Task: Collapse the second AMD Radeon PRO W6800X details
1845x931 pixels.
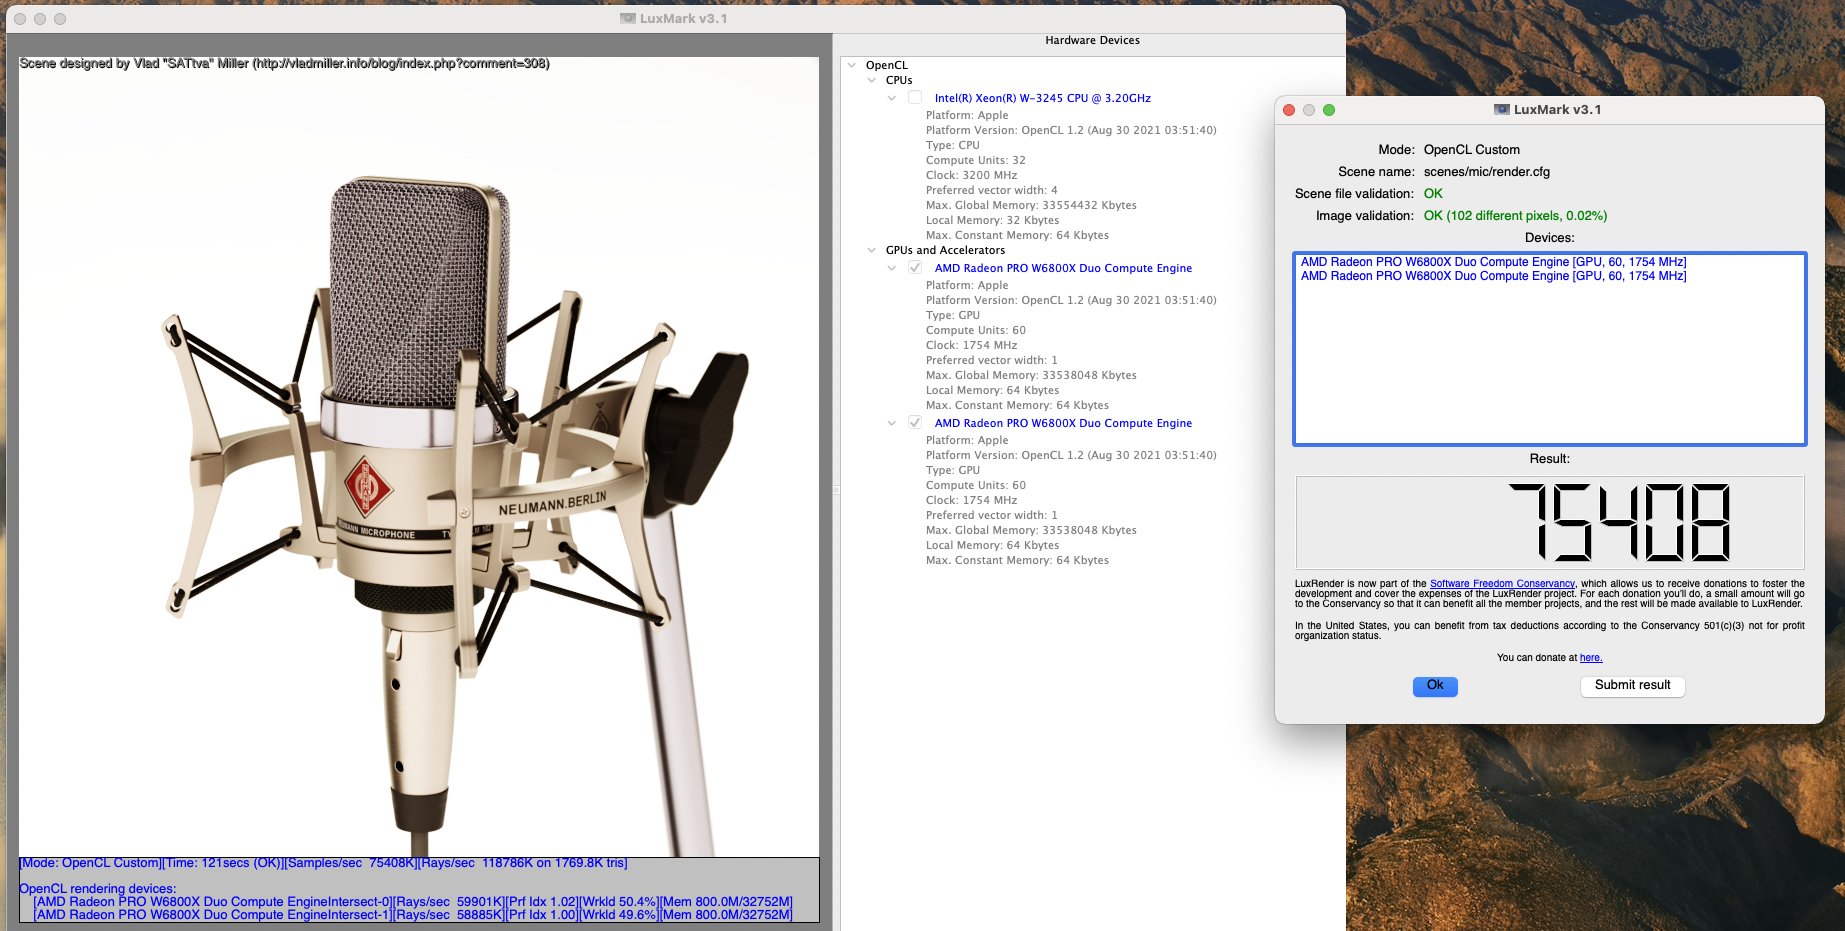Action: click(892, 423)
